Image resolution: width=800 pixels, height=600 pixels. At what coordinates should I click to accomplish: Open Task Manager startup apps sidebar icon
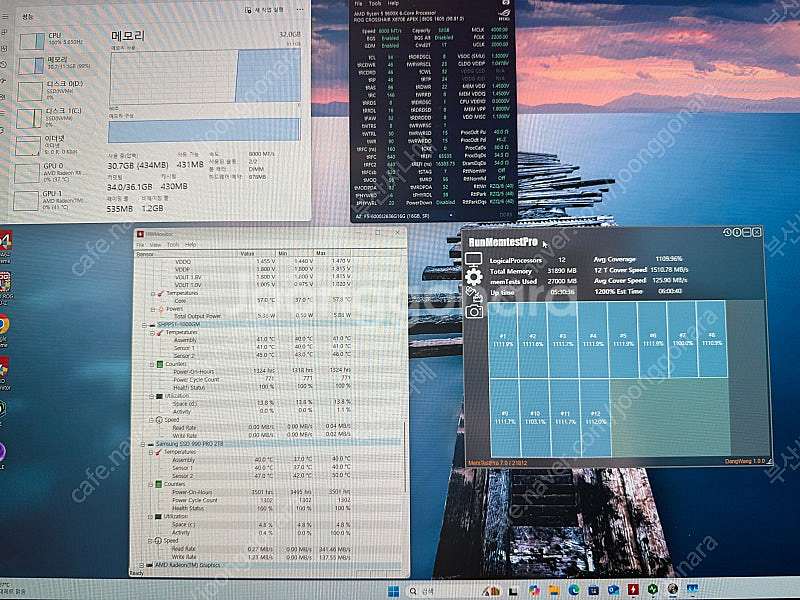(x=4, y=81)
